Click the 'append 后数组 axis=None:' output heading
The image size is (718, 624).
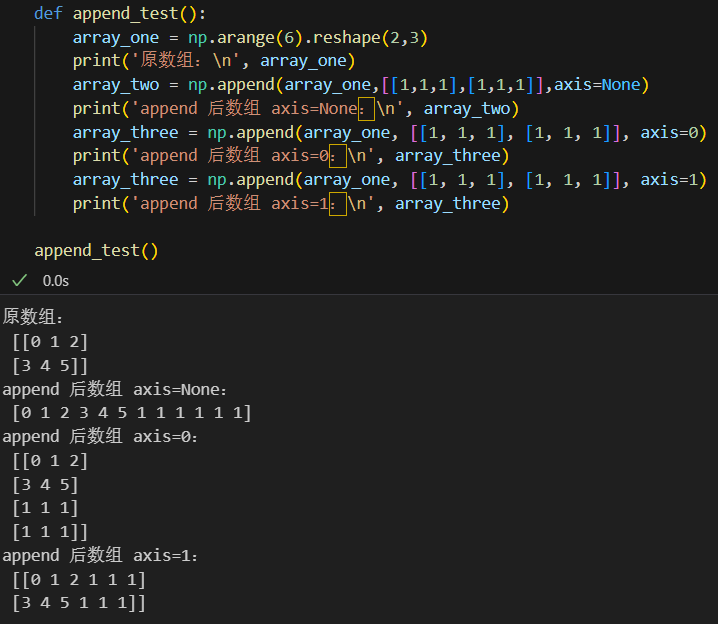pos(114,390)
